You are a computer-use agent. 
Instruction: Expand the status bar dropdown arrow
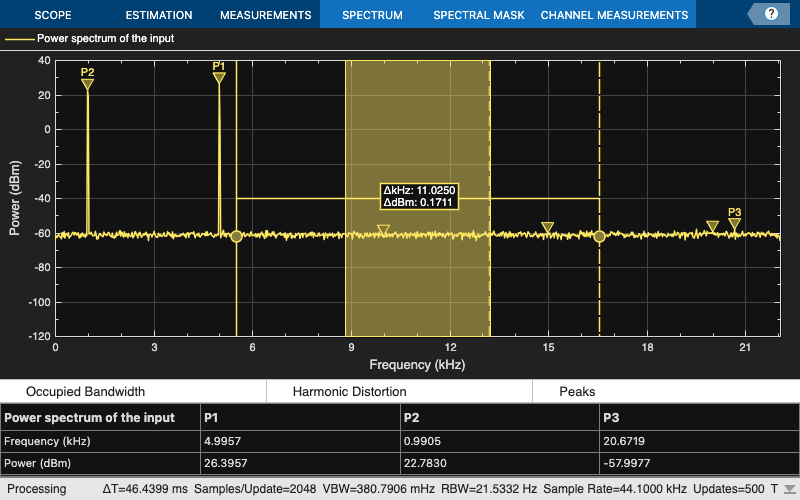click(790, 490)
